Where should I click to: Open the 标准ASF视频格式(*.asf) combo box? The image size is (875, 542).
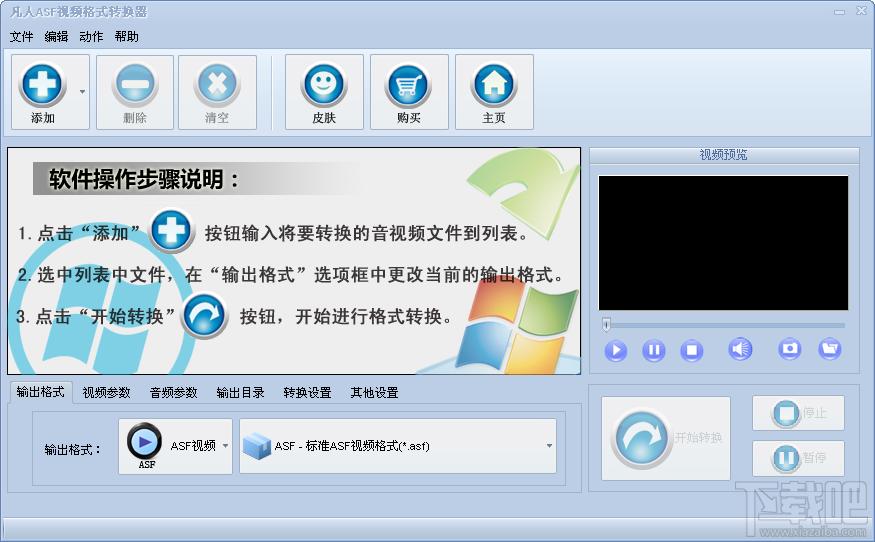(398, 446)
